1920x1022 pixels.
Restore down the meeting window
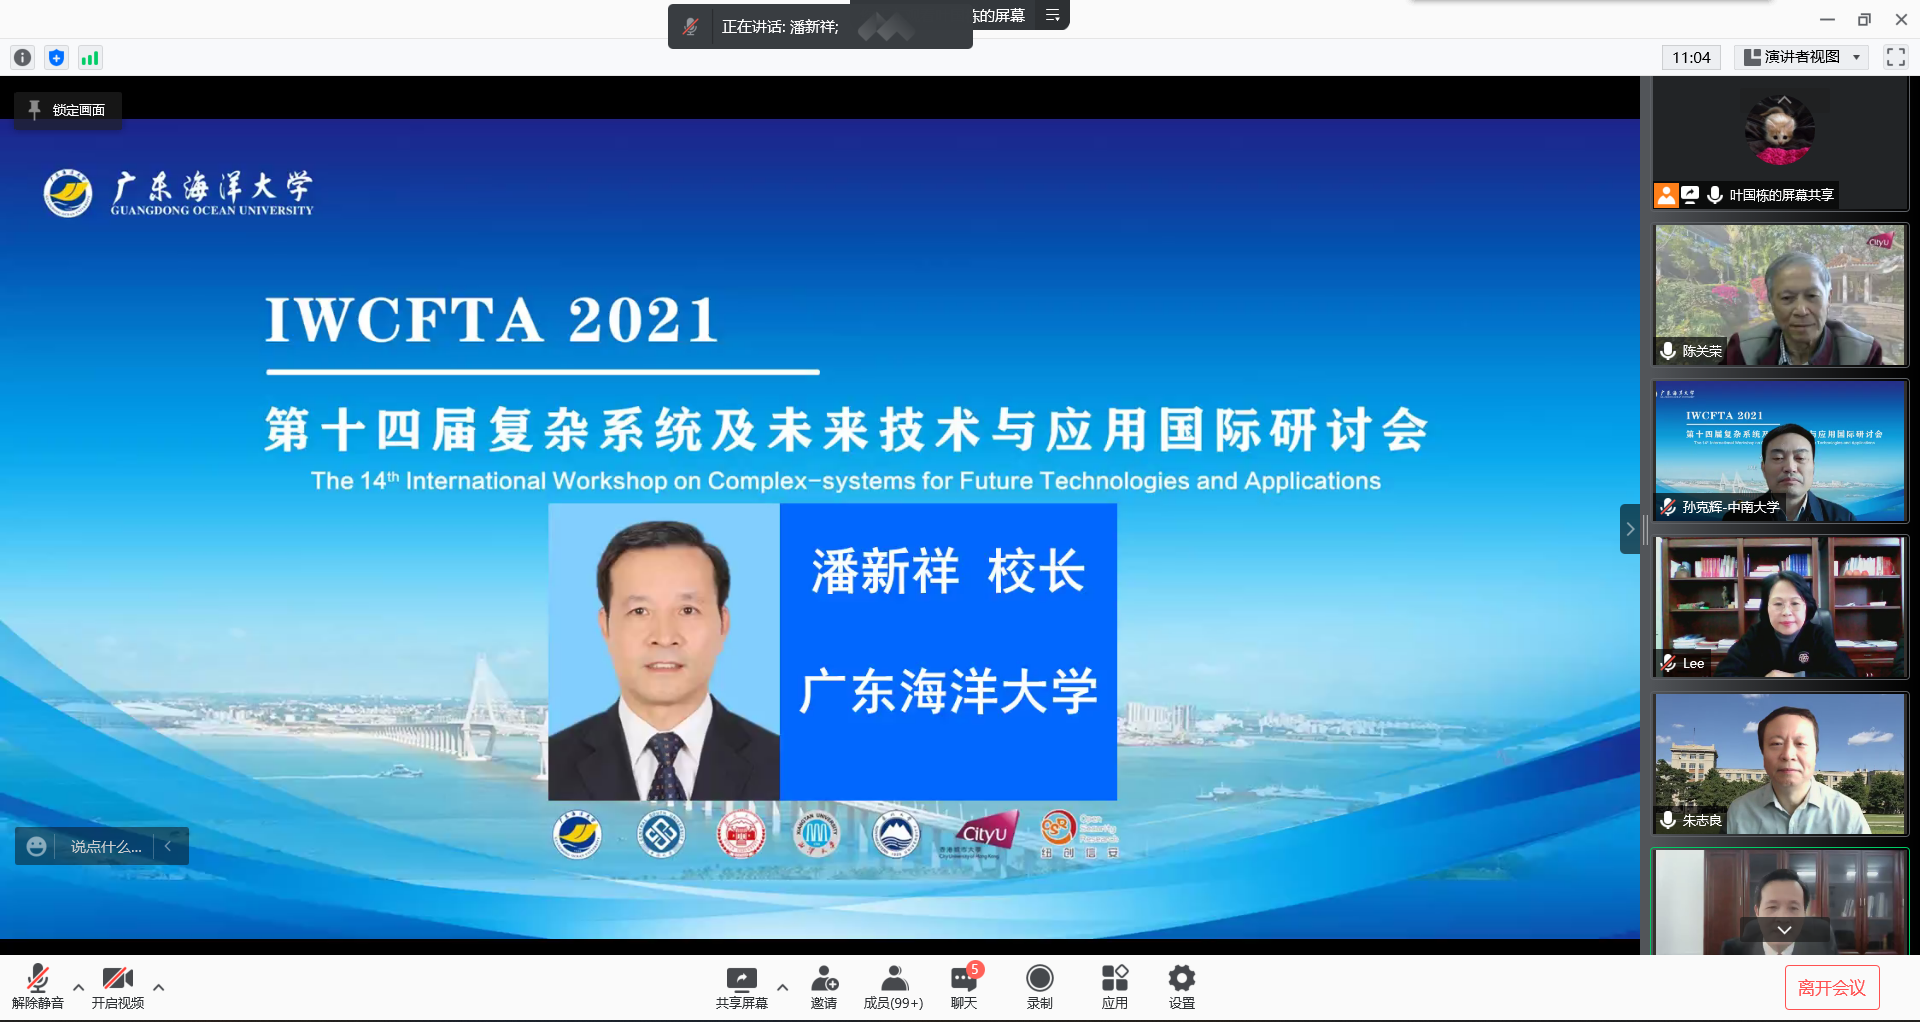[1864, 19]
